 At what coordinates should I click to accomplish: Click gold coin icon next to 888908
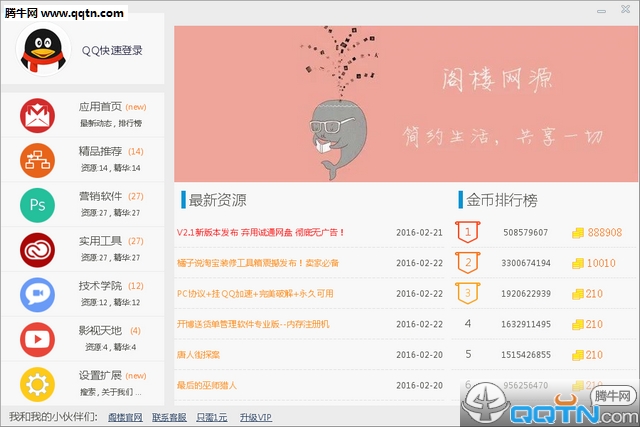click(x=577, y=233)
